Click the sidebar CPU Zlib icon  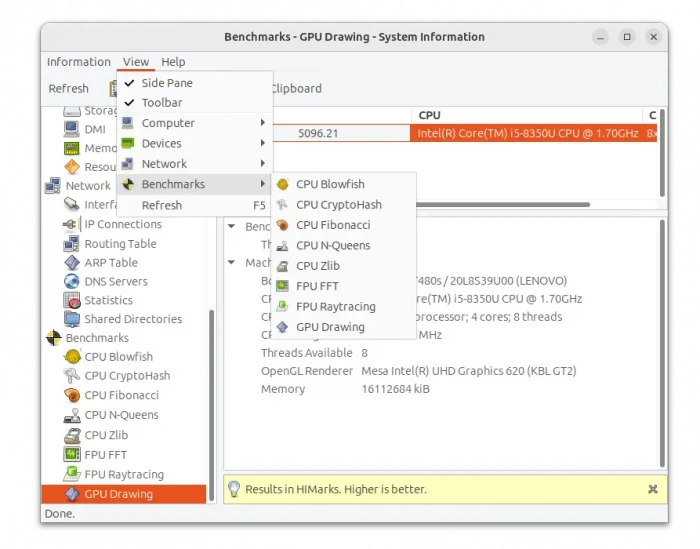(72, 435)
